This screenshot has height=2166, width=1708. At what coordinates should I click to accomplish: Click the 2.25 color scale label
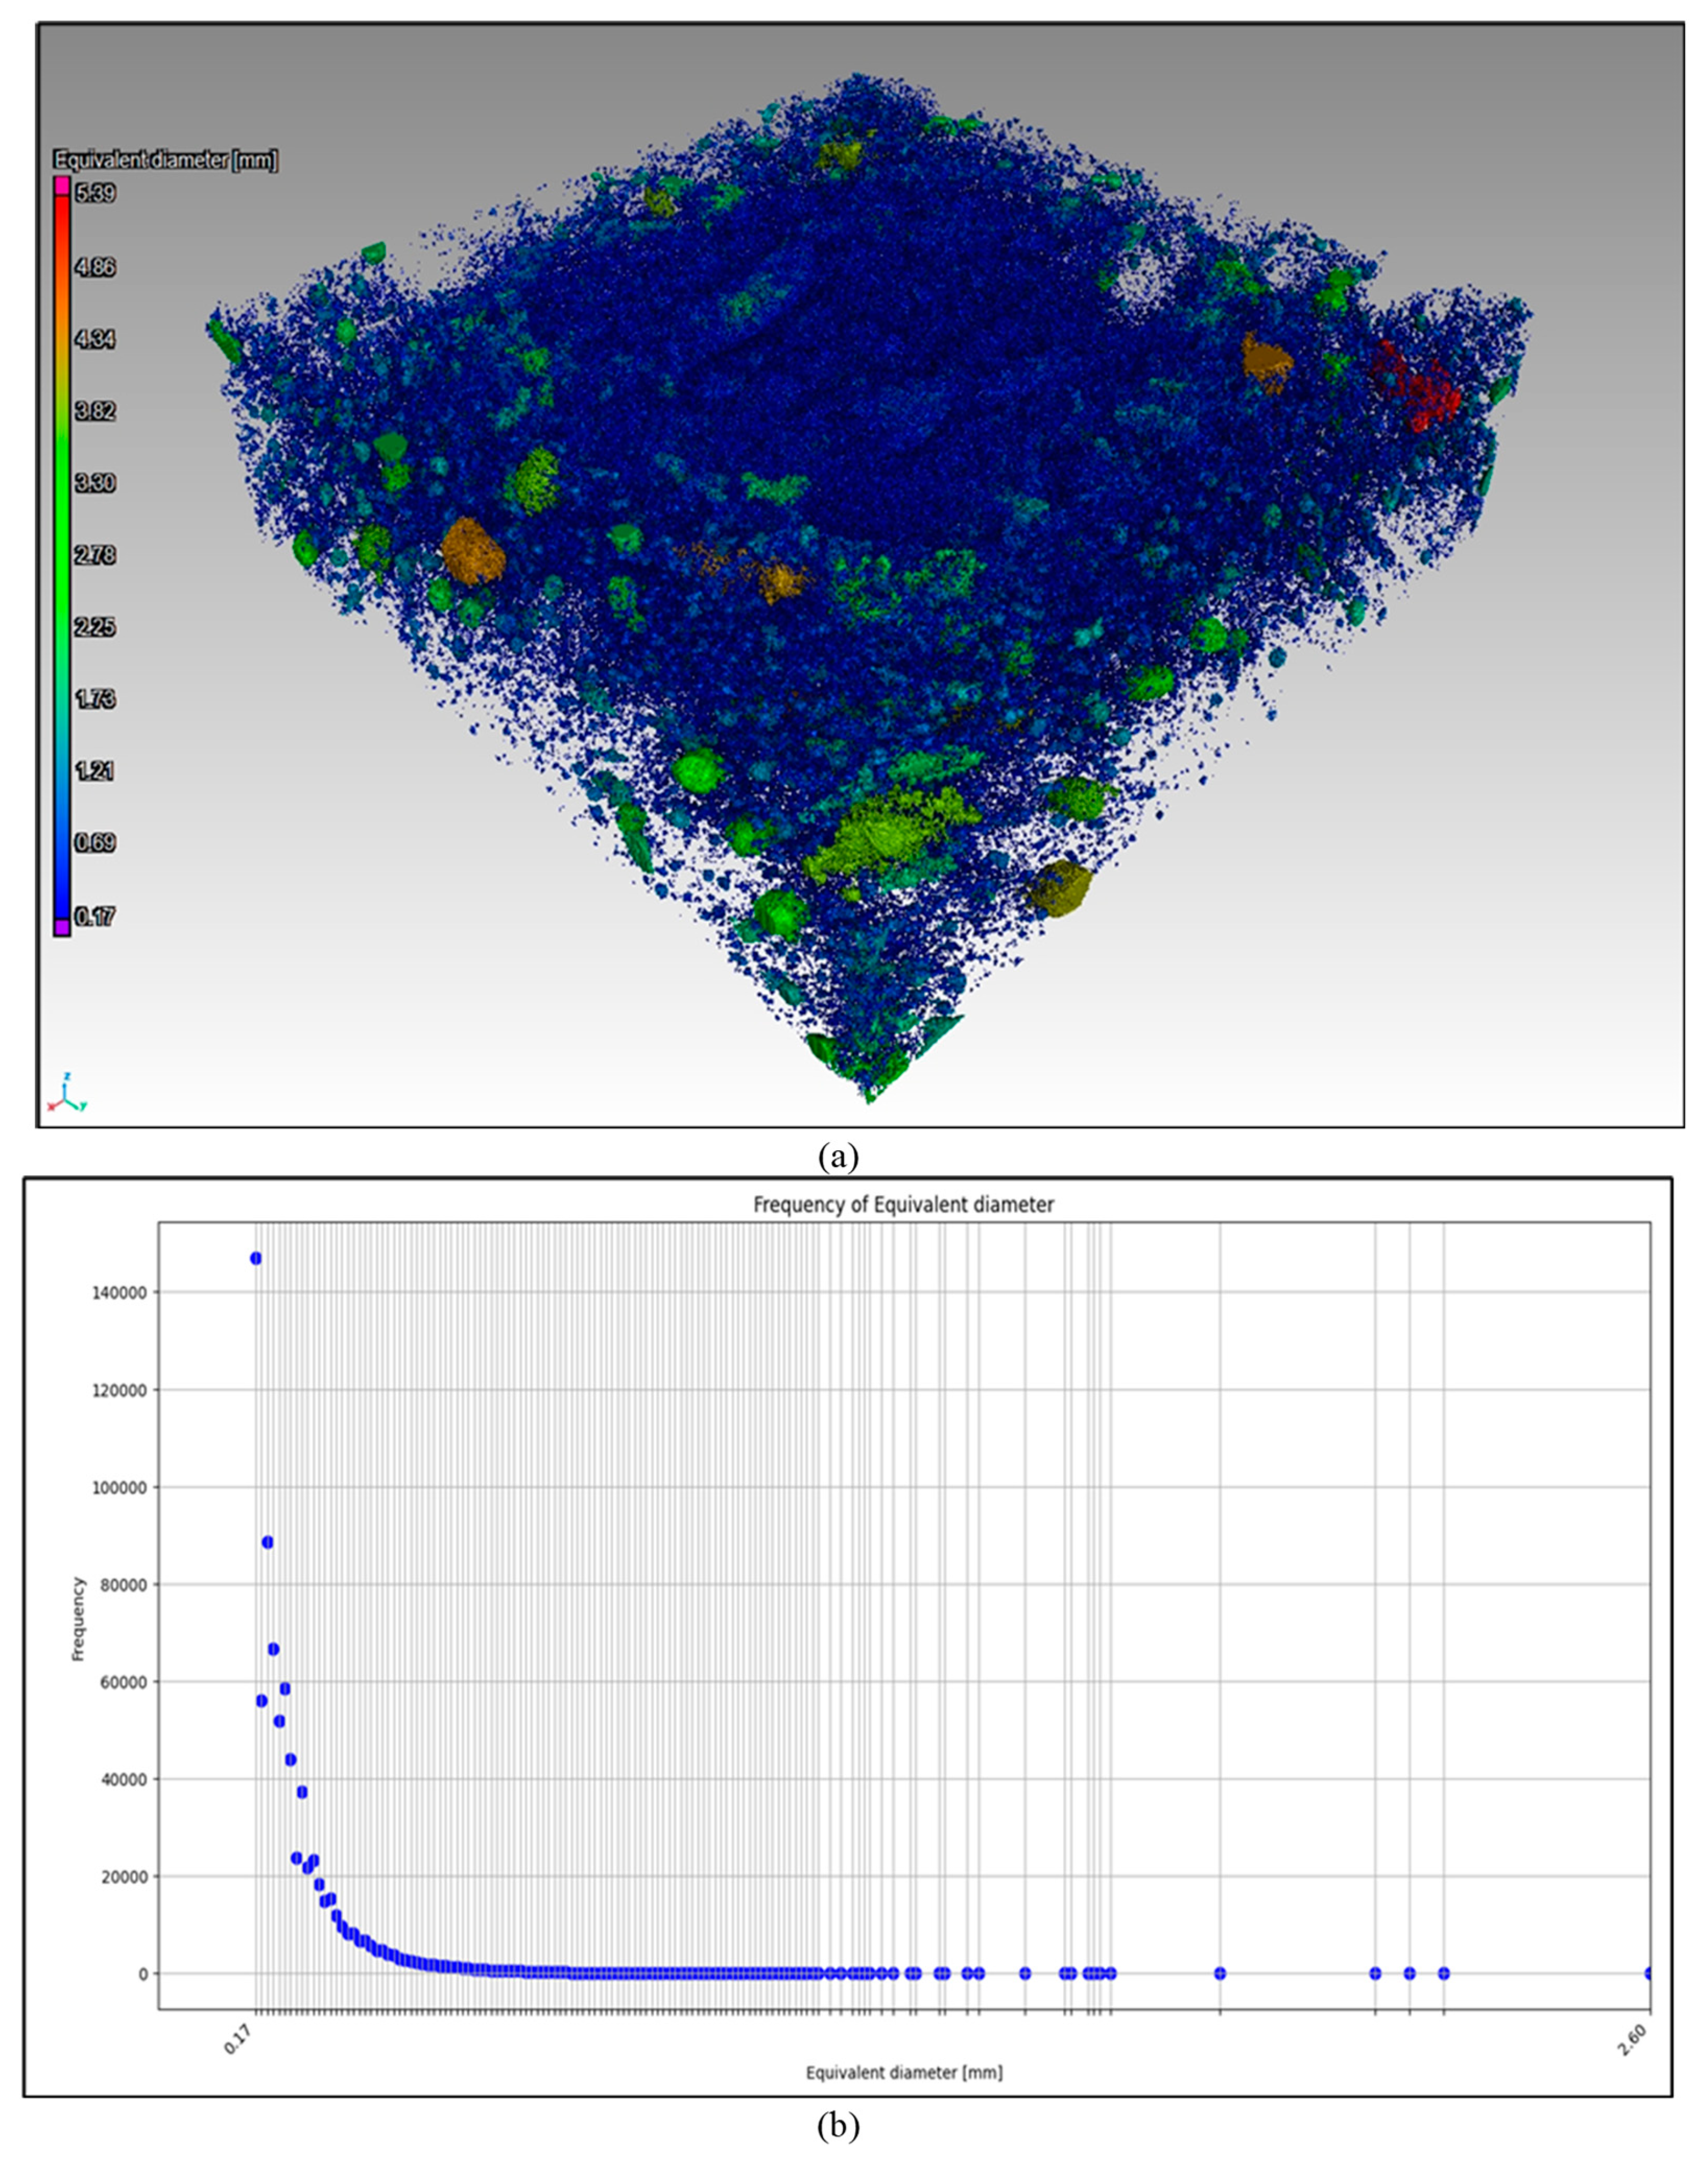tap(96, 627)
